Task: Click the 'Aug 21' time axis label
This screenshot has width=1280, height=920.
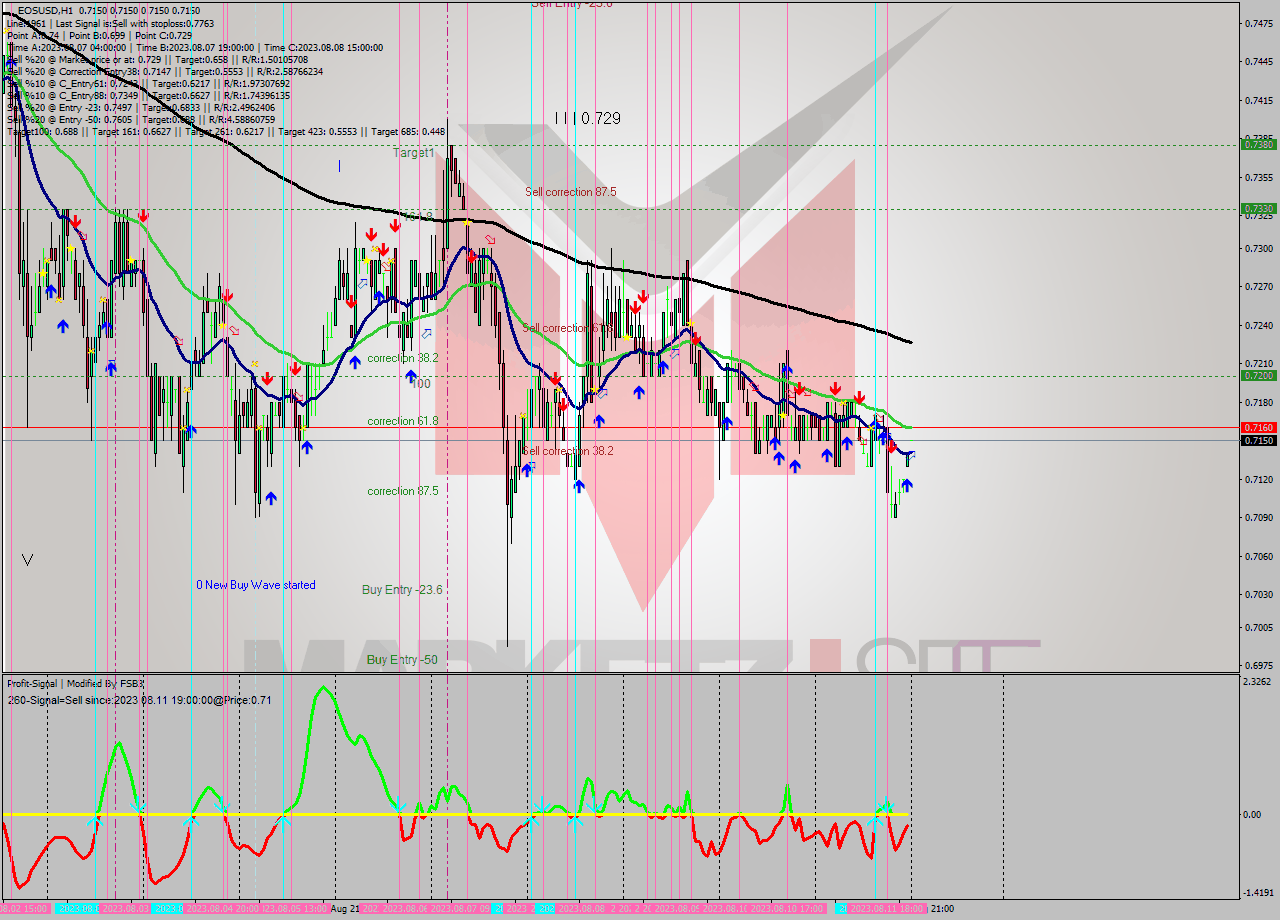Action: 344,909
